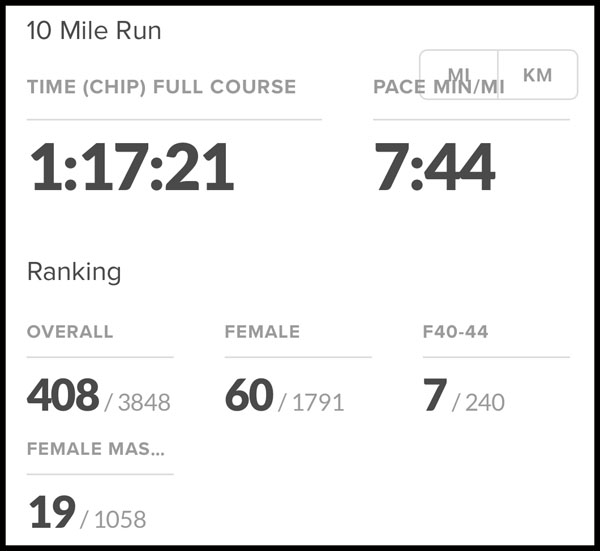
Task: Click the Ranking section heading
Action: (x=74, y=271)
